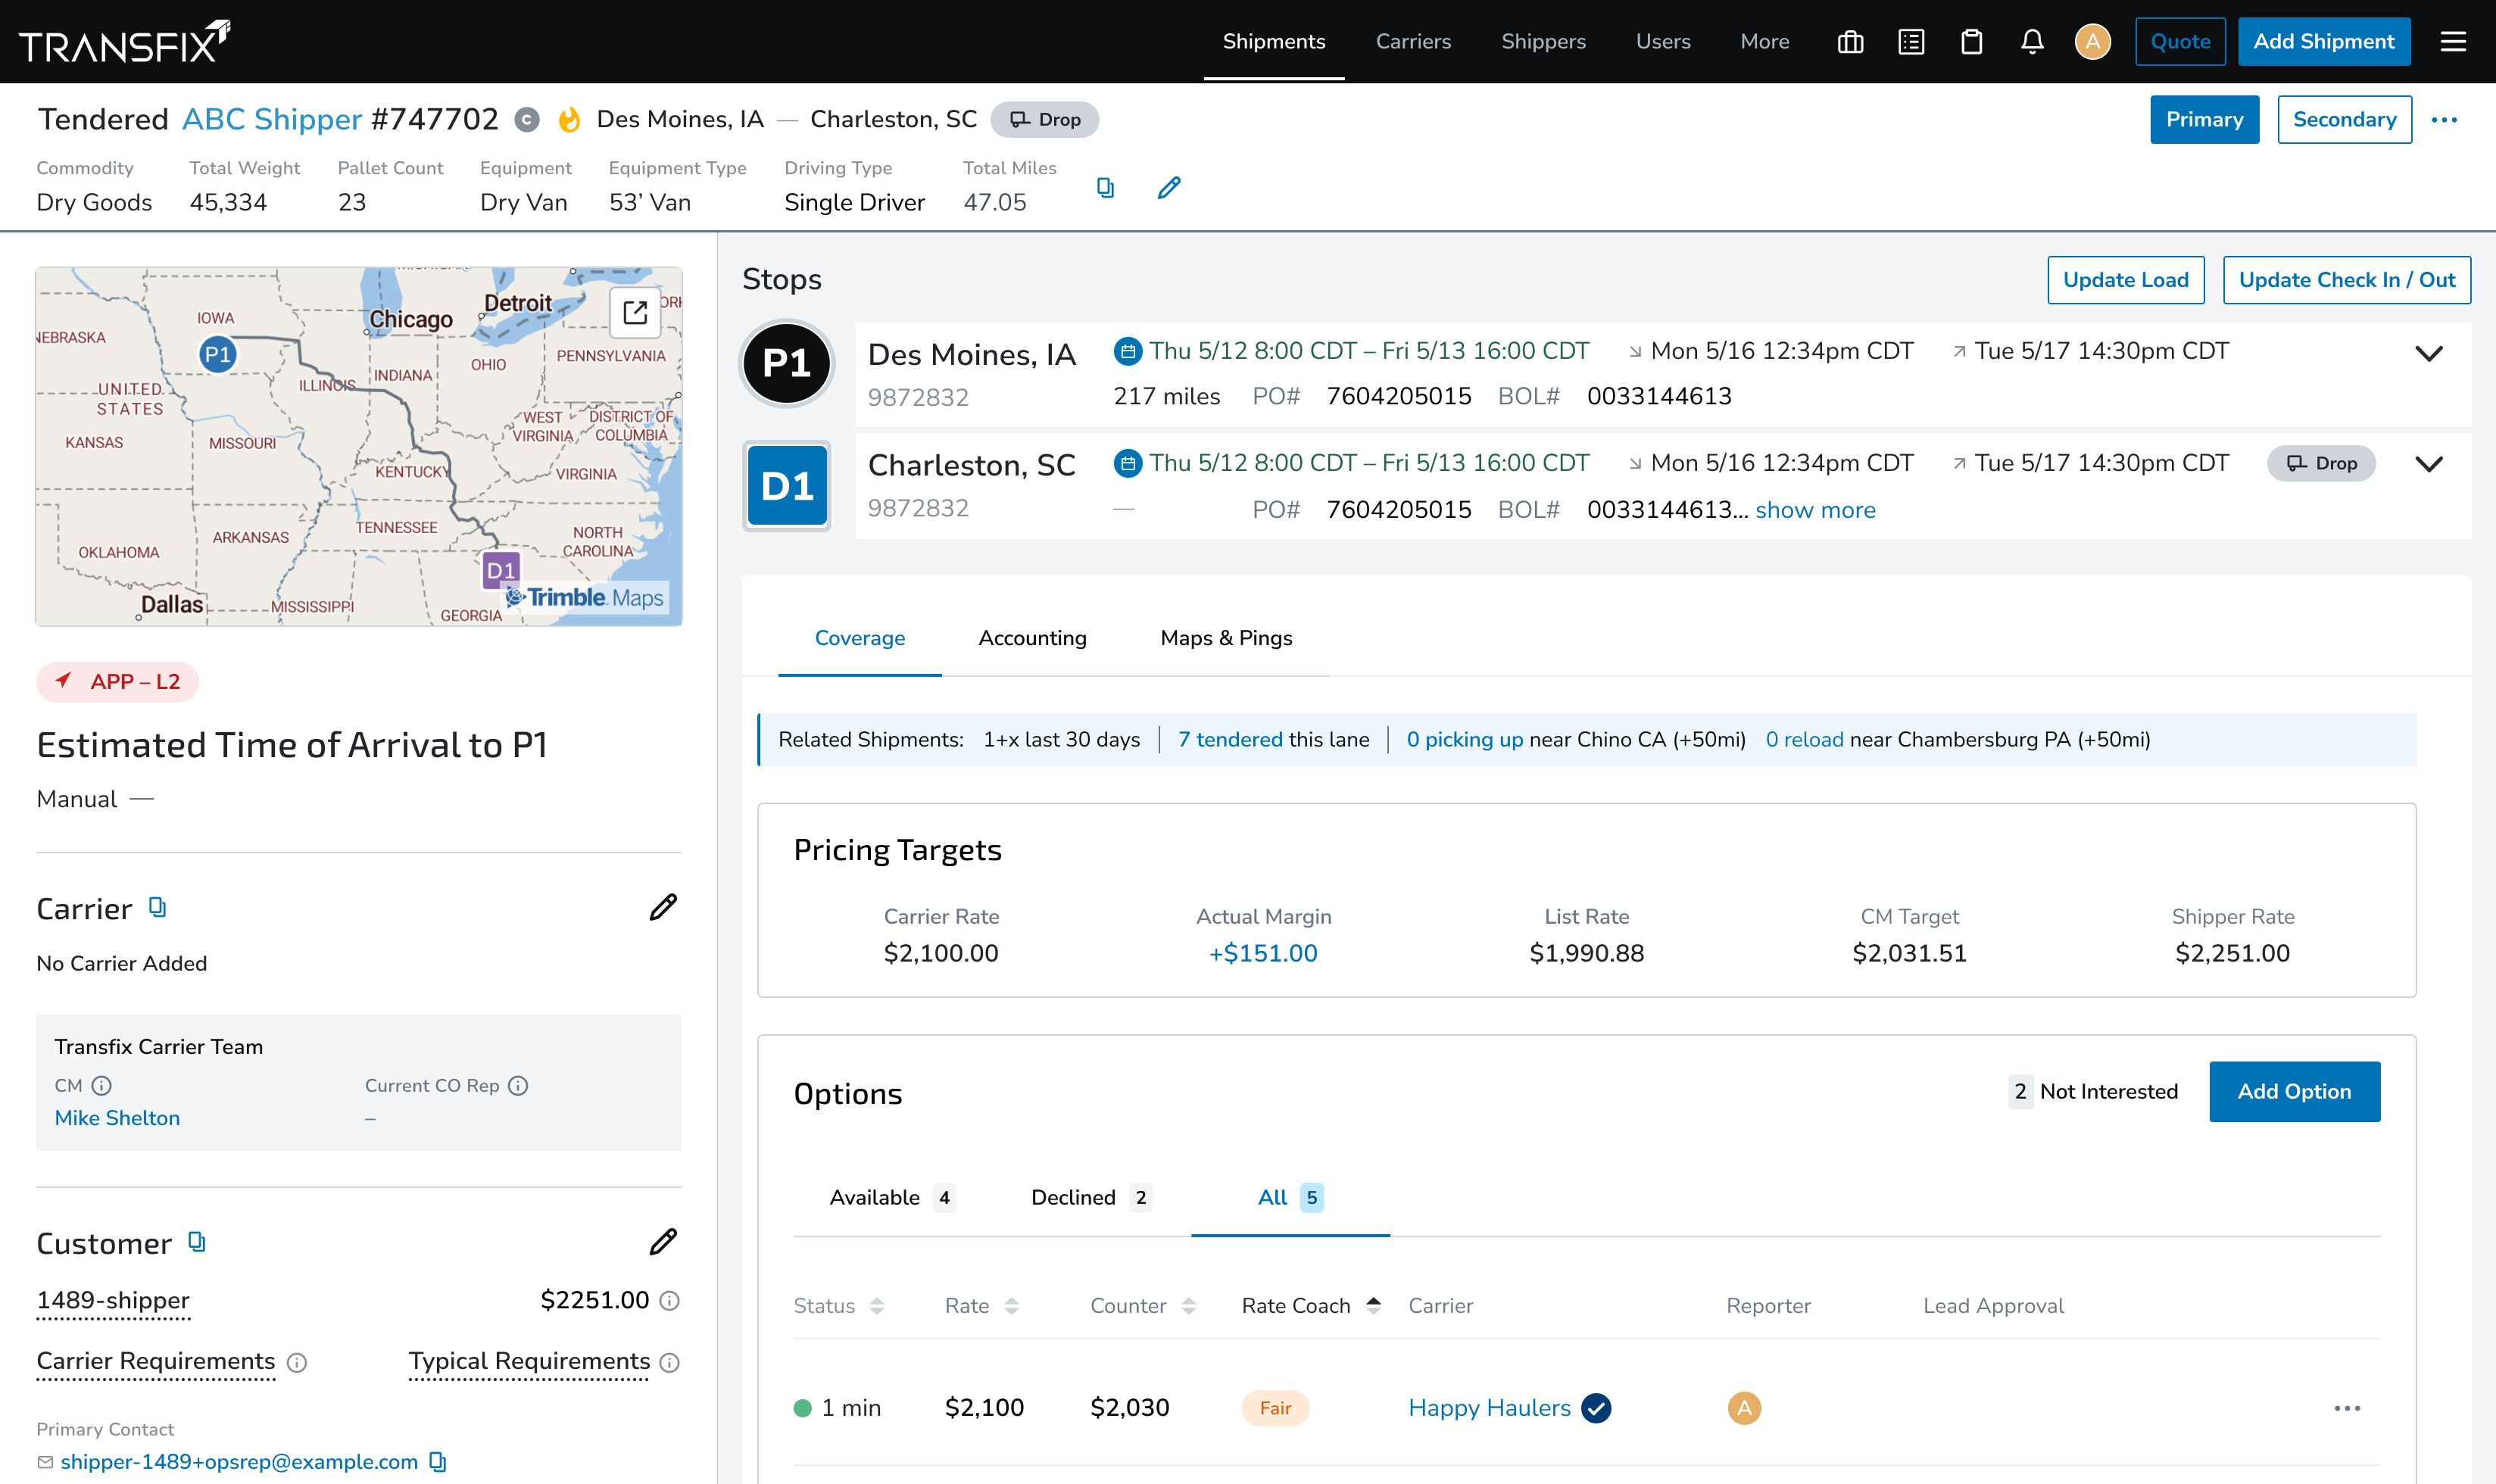Expand the P1 Des Moines stop details chevron
The width and height of the screenshot is (2496, 1484).
(2430, 352)
